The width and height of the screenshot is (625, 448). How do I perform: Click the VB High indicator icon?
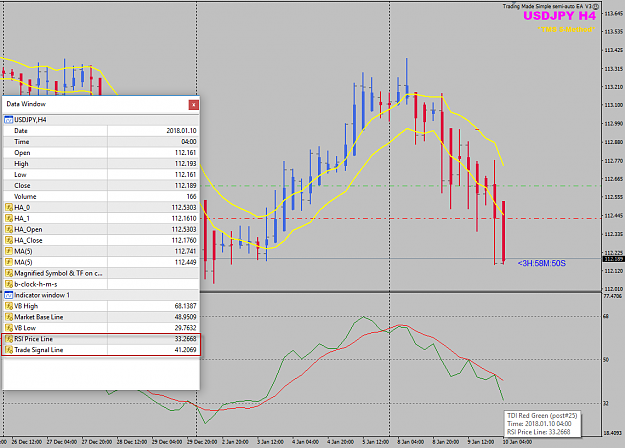[9, 306]
